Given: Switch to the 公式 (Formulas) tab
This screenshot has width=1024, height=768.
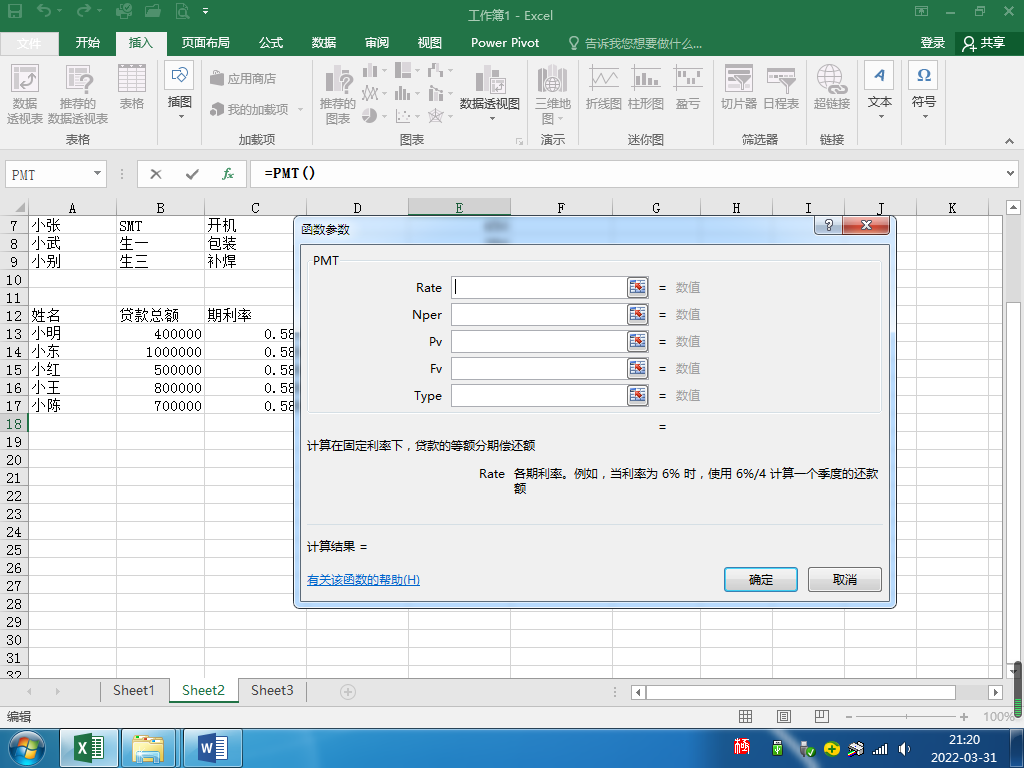Looking at the screenshot, I should click(270, 43).
